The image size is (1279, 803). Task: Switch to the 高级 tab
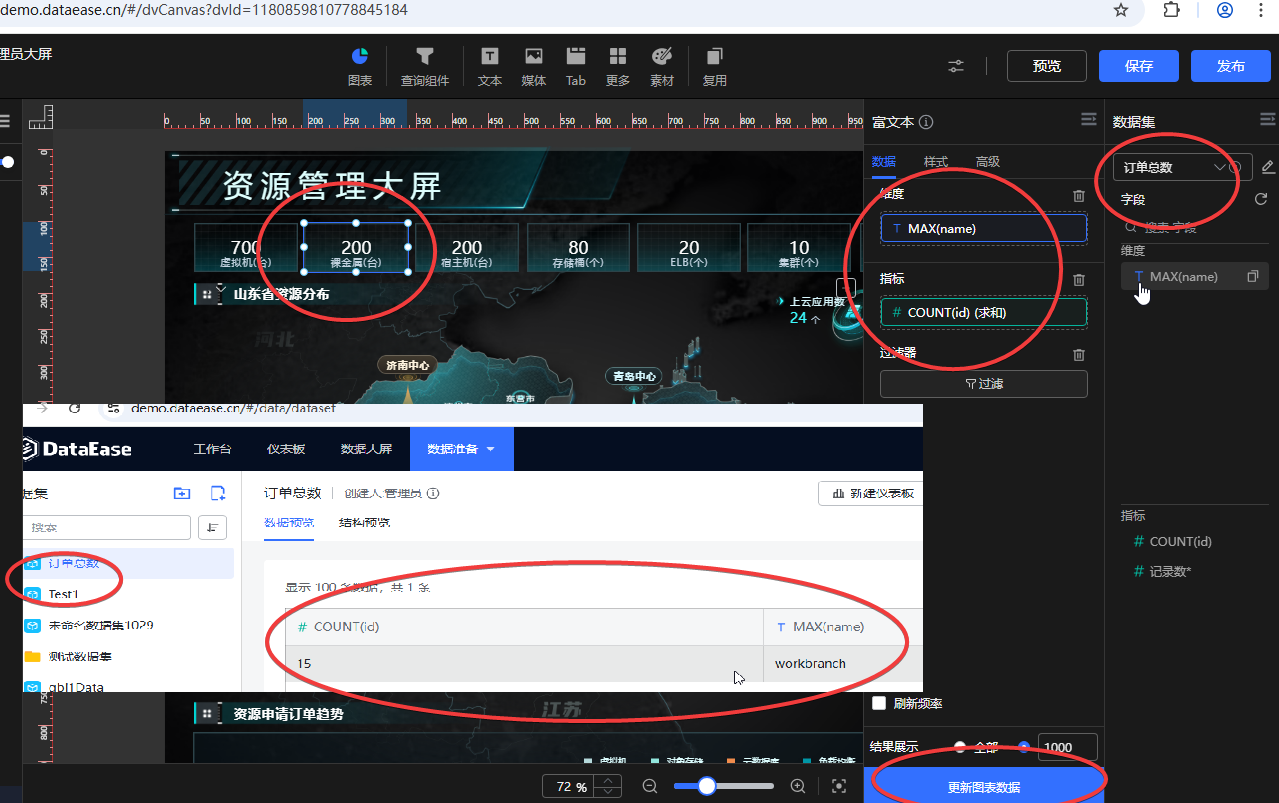987,161
